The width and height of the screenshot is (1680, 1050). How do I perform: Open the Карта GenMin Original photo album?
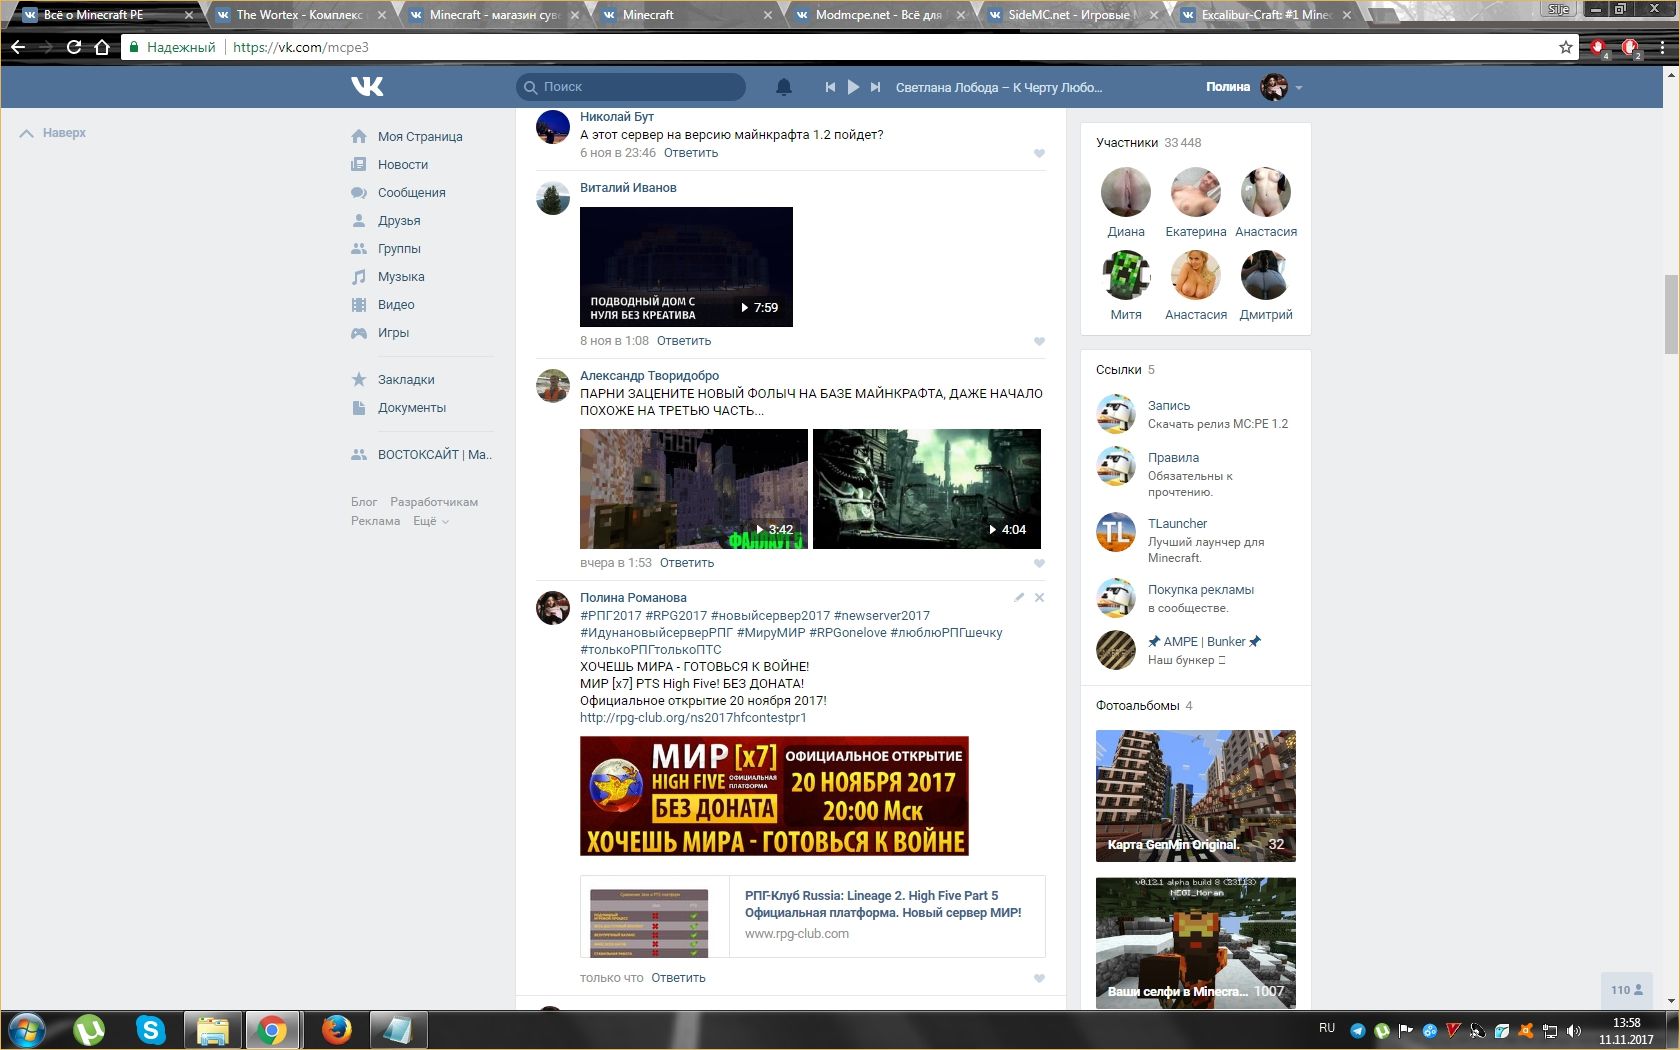(1195, 795)
